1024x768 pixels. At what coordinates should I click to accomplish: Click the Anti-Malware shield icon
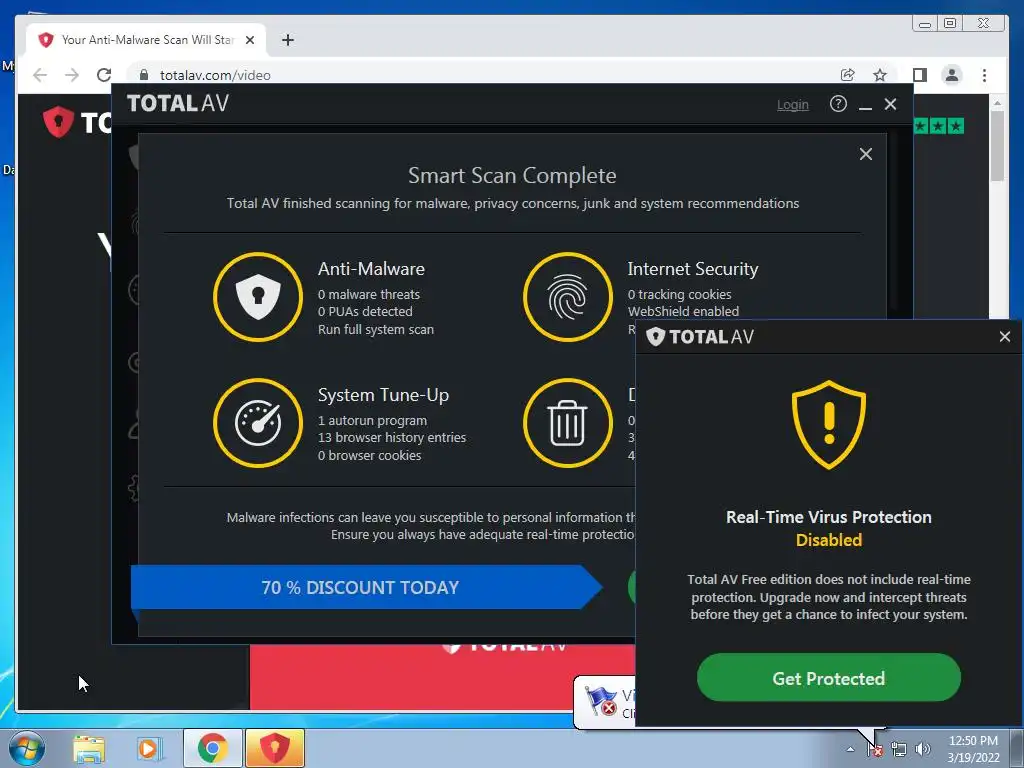click(x=258, y=296)
